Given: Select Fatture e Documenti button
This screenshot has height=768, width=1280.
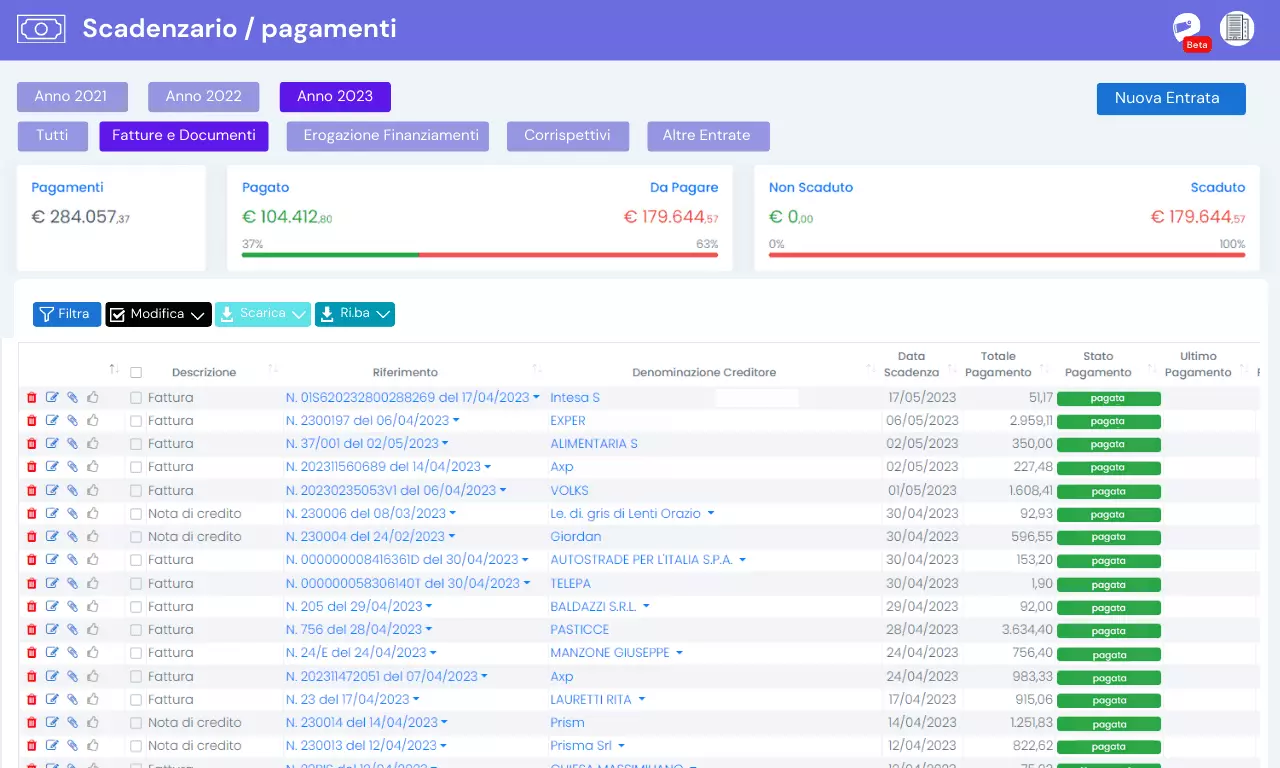Looking at the screenshot, I should (x=184, y=136).
